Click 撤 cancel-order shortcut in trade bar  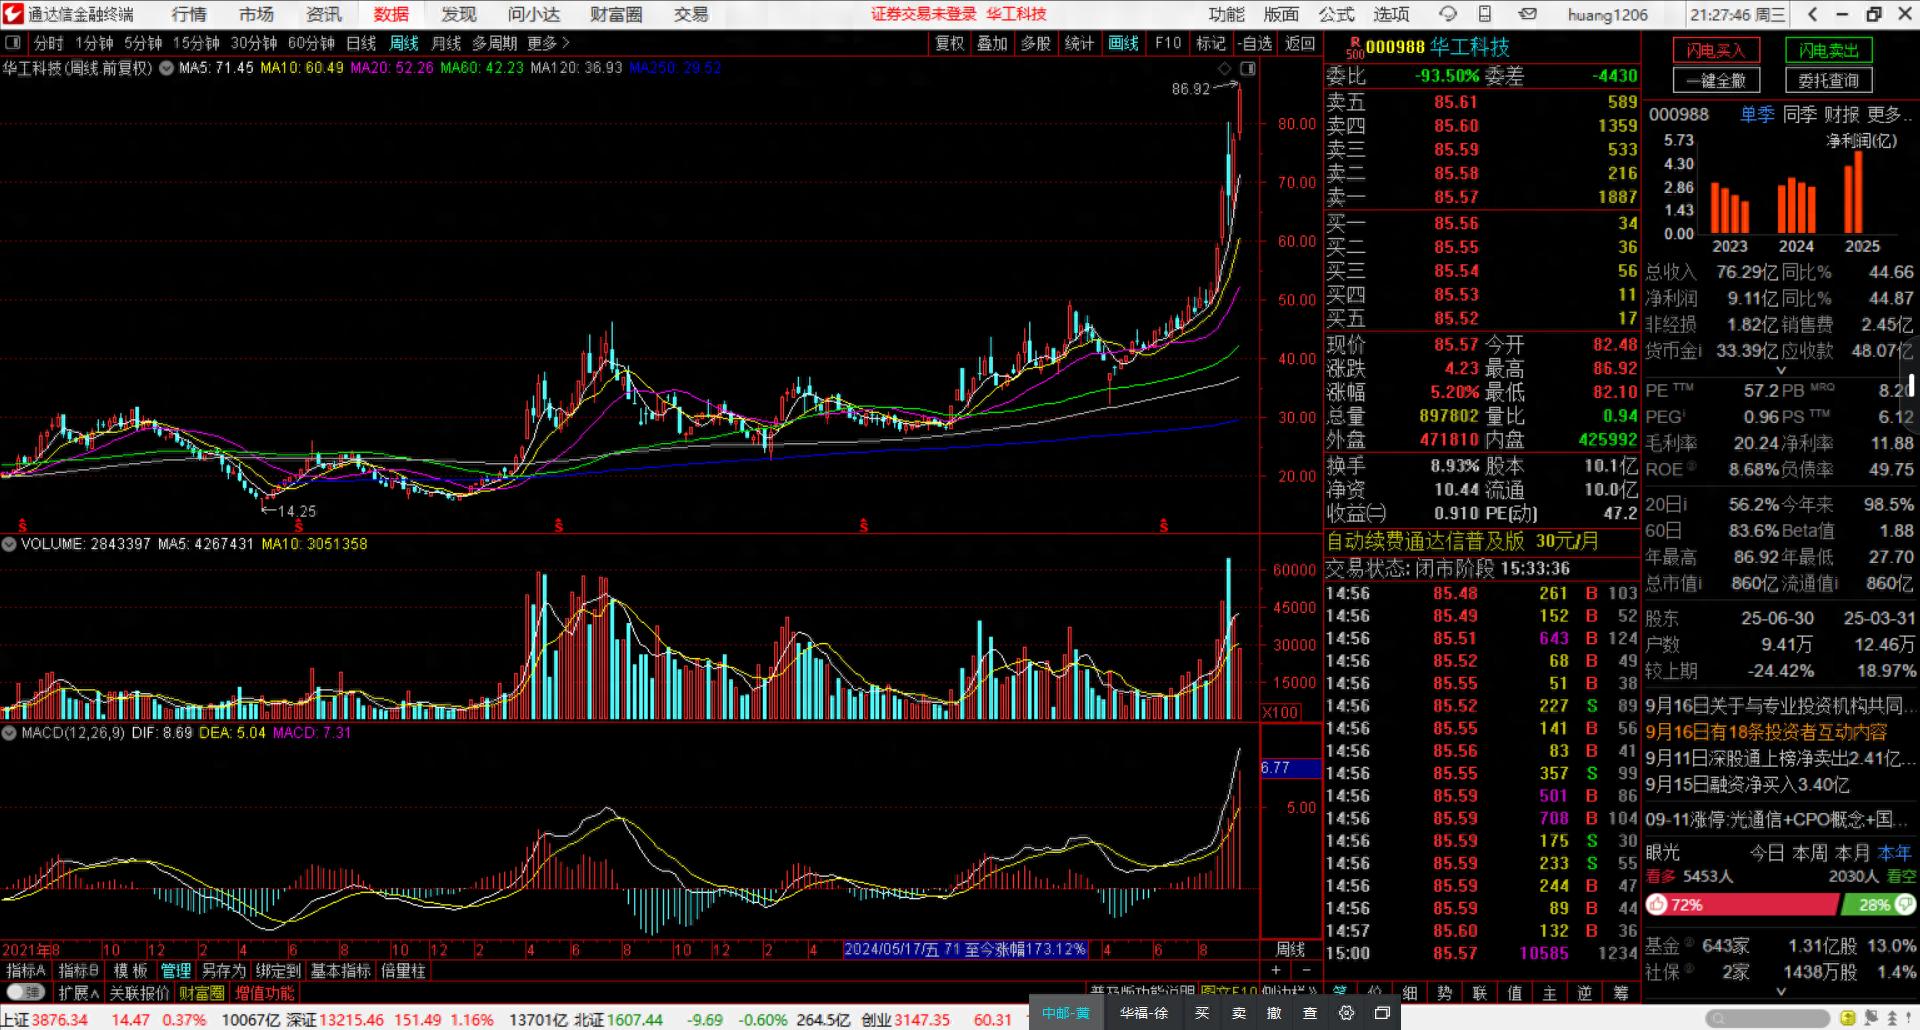[x=1274, y=1013]
